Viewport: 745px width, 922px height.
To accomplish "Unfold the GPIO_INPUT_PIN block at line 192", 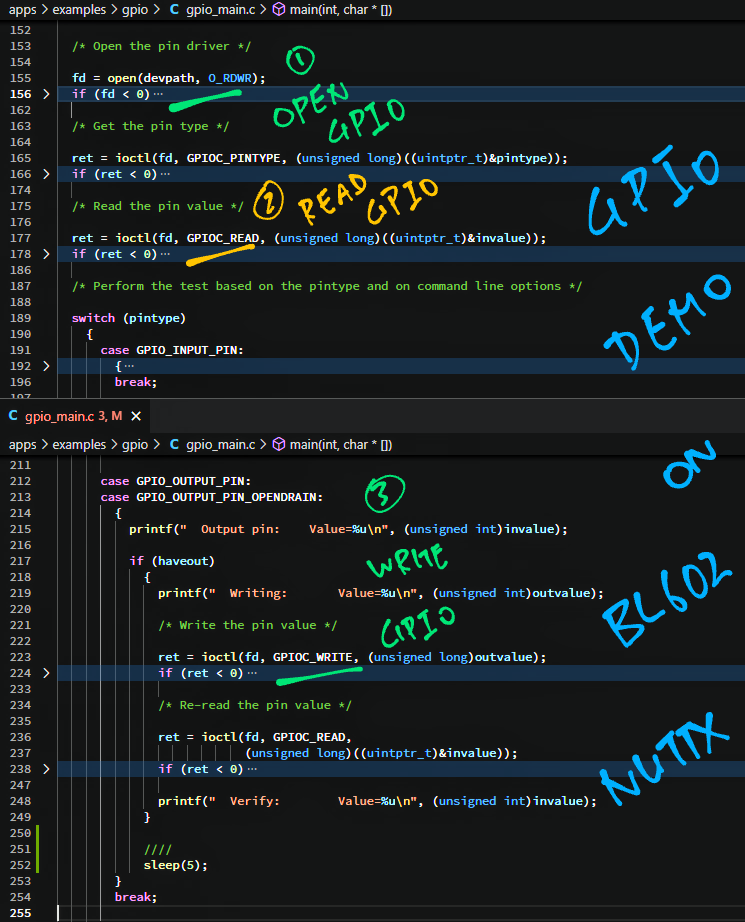I will [x=46, y=366].
